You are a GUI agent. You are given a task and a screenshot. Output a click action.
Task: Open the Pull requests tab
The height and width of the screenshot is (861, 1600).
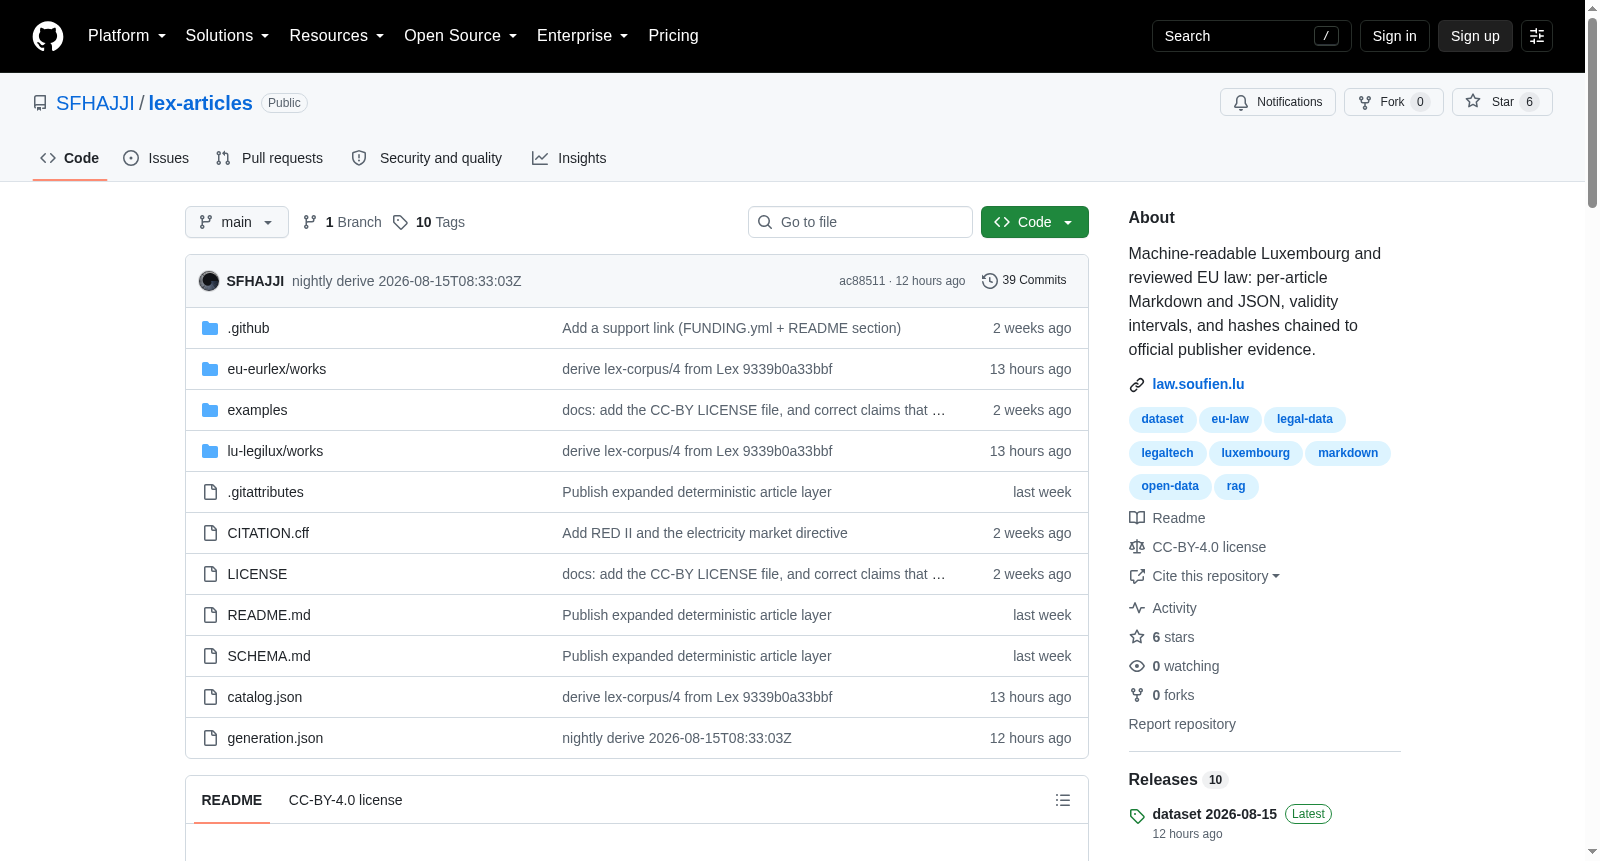click(270, 158)
